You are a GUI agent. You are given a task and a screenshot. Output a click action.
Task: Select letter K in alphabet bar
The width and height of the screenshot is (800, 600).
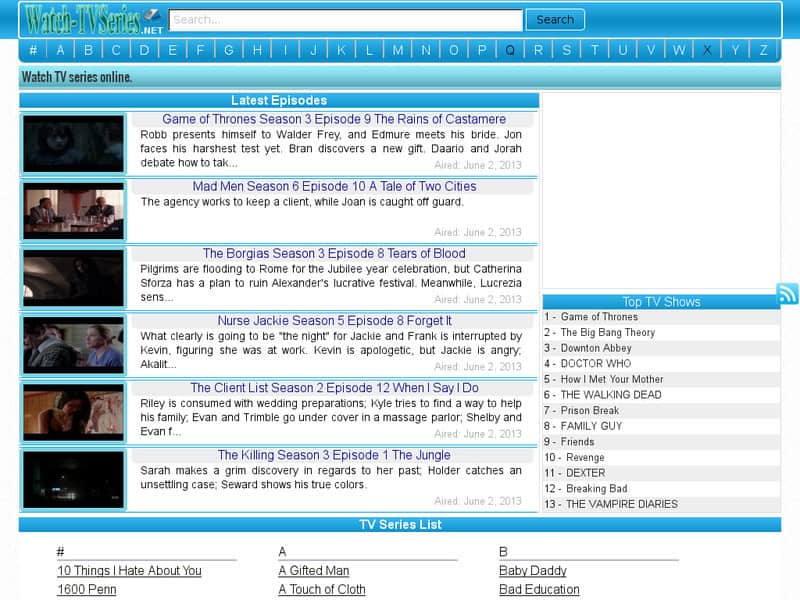click(341, 50)
